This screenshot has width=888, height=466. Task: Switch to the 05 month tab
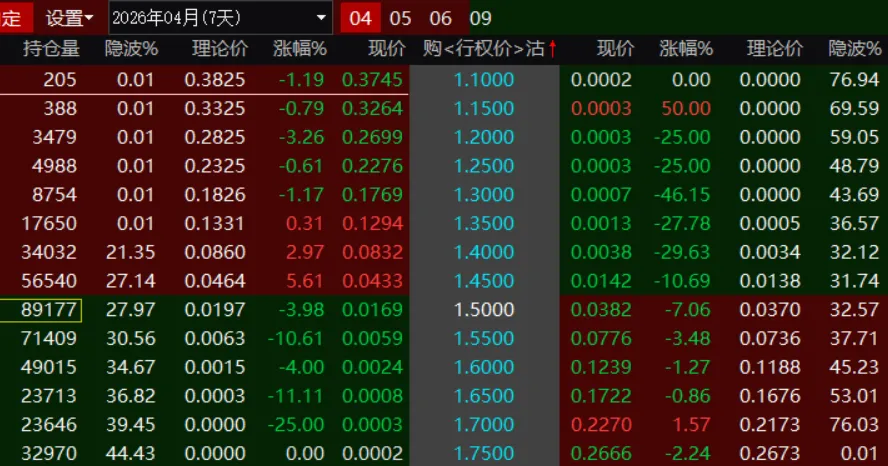(400, 18)
